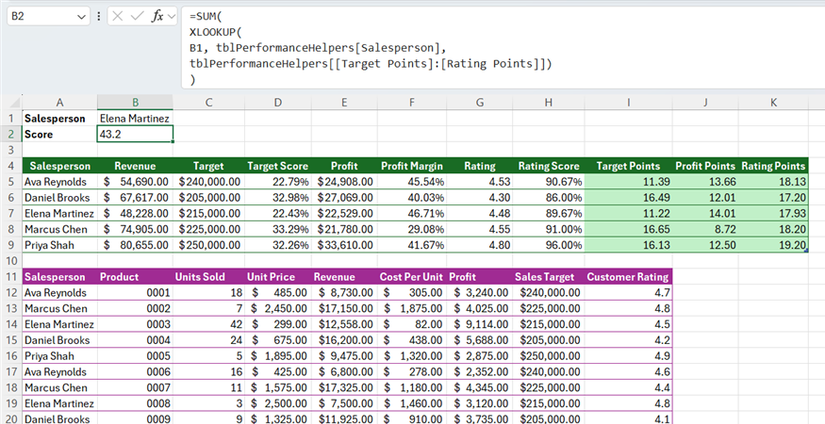Click inside the formula bar text
The height and width of the screenshot is (424, 825).
[503, 48]
